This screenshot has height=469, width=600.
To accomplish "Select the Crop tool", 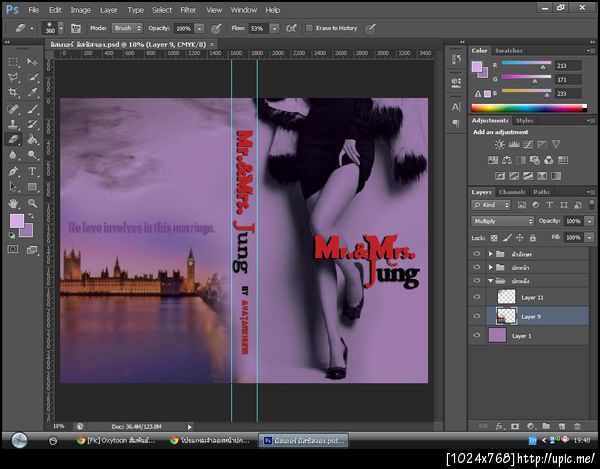I will 13,93.
